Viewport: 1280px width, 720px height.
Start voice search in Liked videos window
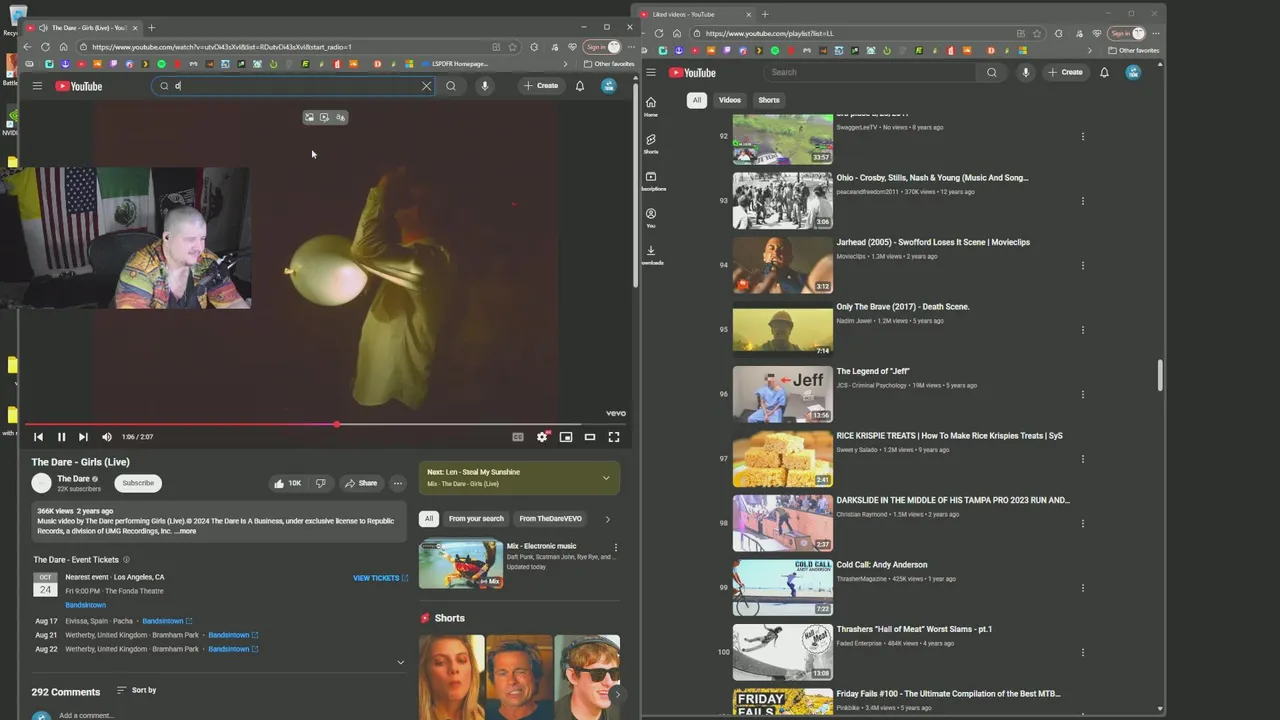point(1025,72)
